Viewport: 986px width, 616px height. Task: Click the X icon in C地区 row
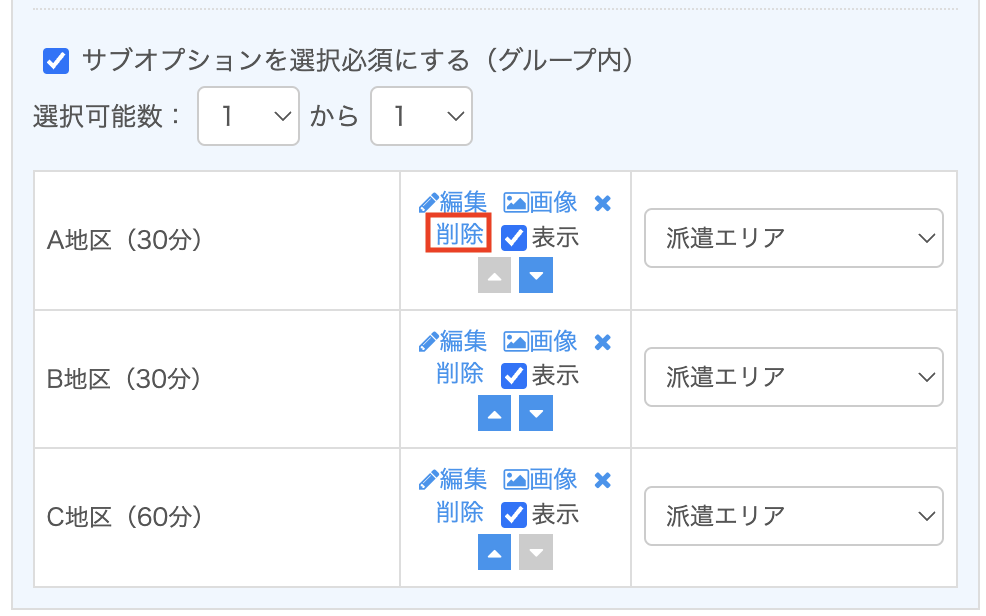[x=602, y=480]
